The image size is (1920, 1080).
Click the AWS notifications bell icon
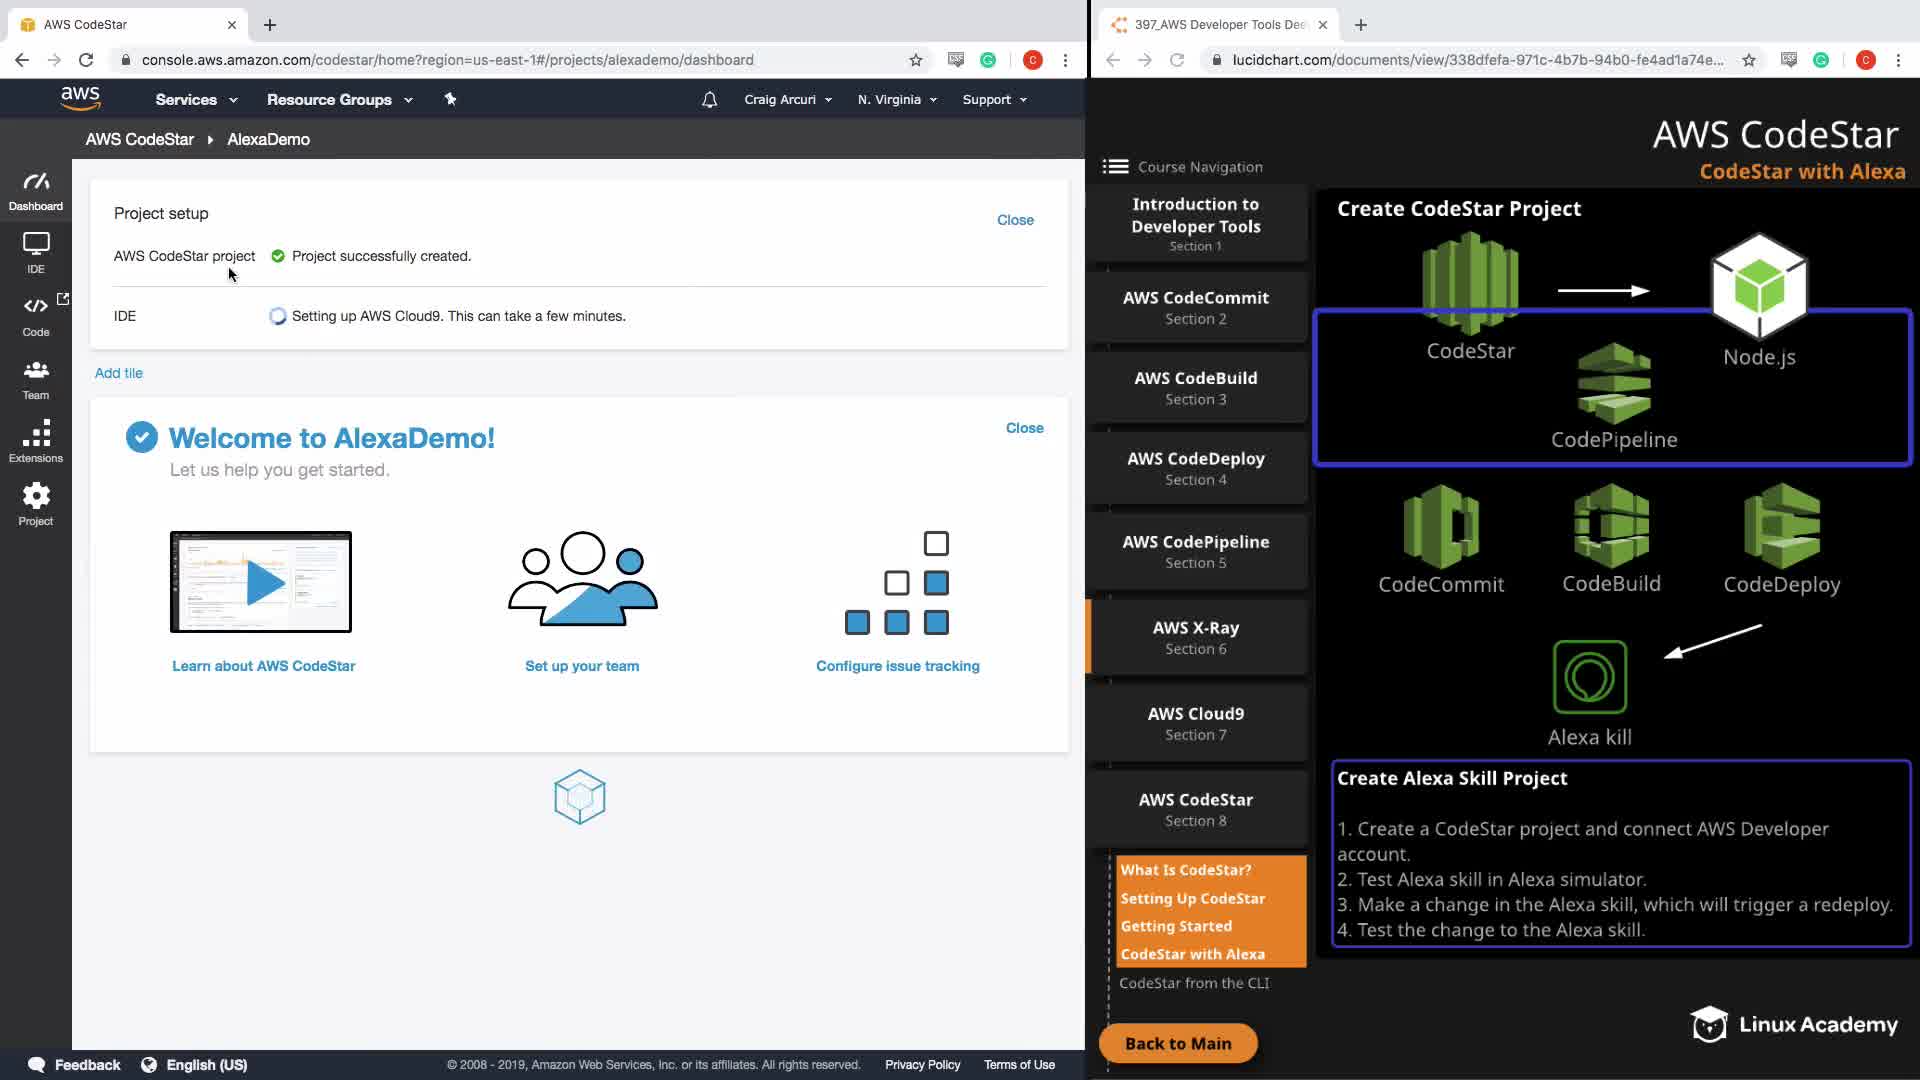click(709, 100)
